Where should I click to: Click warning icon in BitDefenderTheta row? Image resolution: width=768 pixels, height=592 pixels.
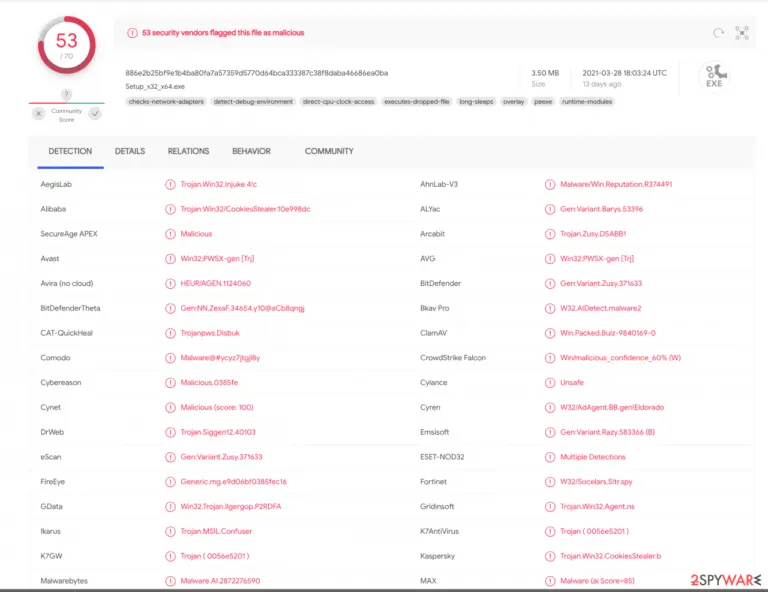click(170, 308)
